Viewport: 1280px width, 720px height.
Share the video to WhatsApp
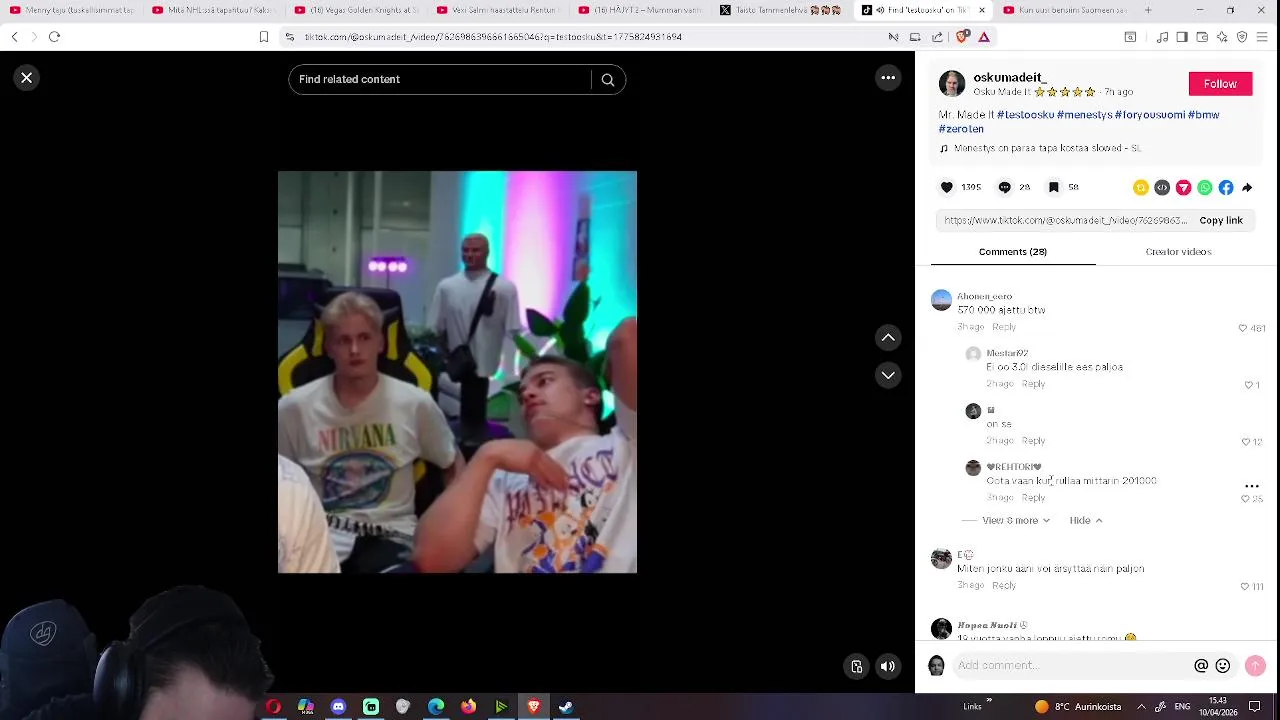(x=1205, y=187)
